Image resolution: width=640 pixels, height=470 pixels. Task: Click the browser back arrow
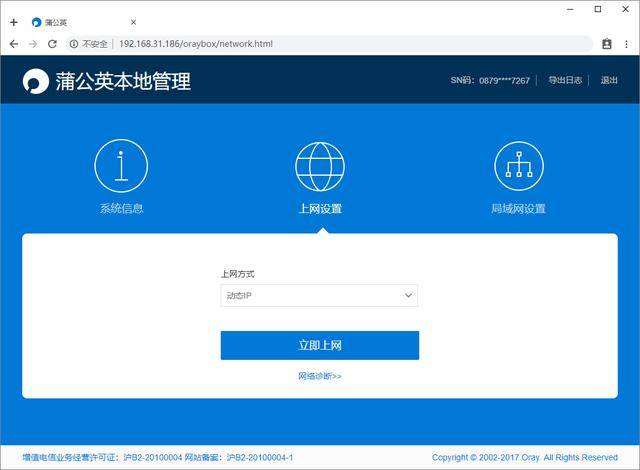(13, 44)
